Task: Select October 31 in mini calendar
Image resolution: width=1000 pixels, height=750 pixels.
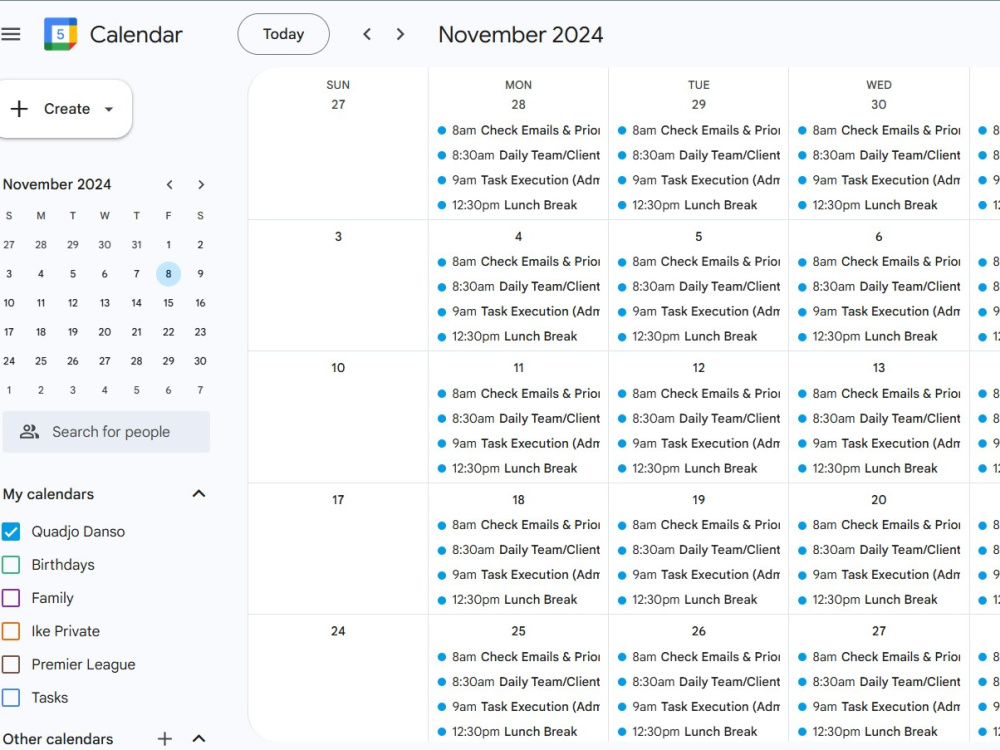Action: [x=136, y=244]
